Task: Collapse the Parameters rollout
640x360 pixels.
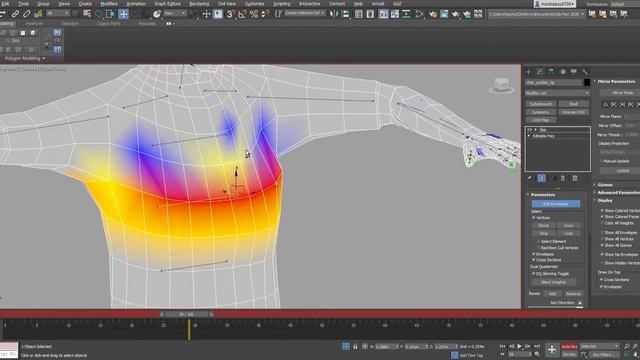Action: 542,195
